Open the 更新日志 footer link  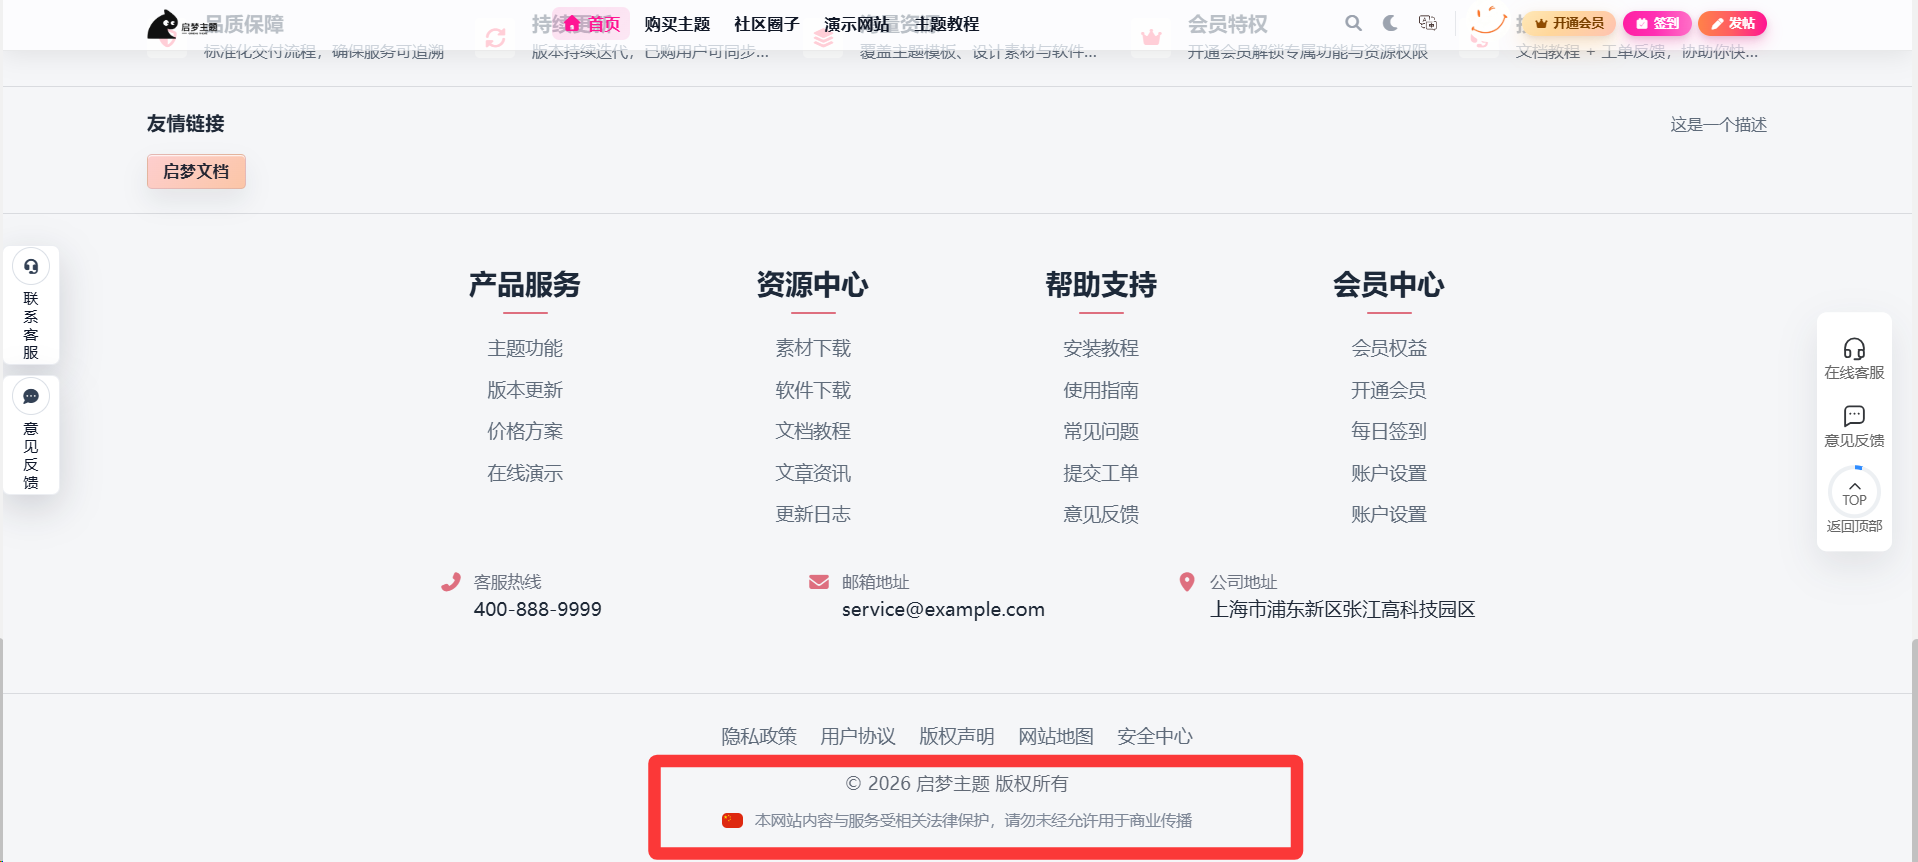coord(813,514)
